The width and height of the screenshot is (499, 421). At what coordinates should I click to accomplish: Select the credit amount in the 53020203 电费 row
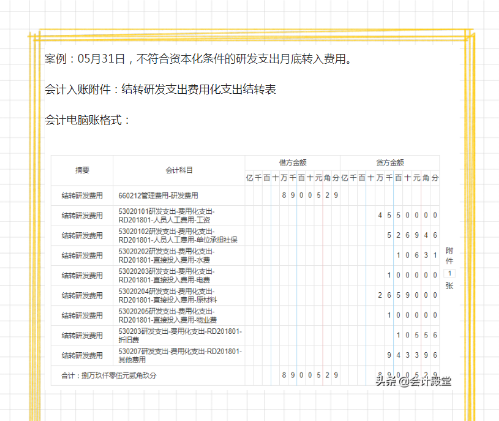click(x=412, y=275)
